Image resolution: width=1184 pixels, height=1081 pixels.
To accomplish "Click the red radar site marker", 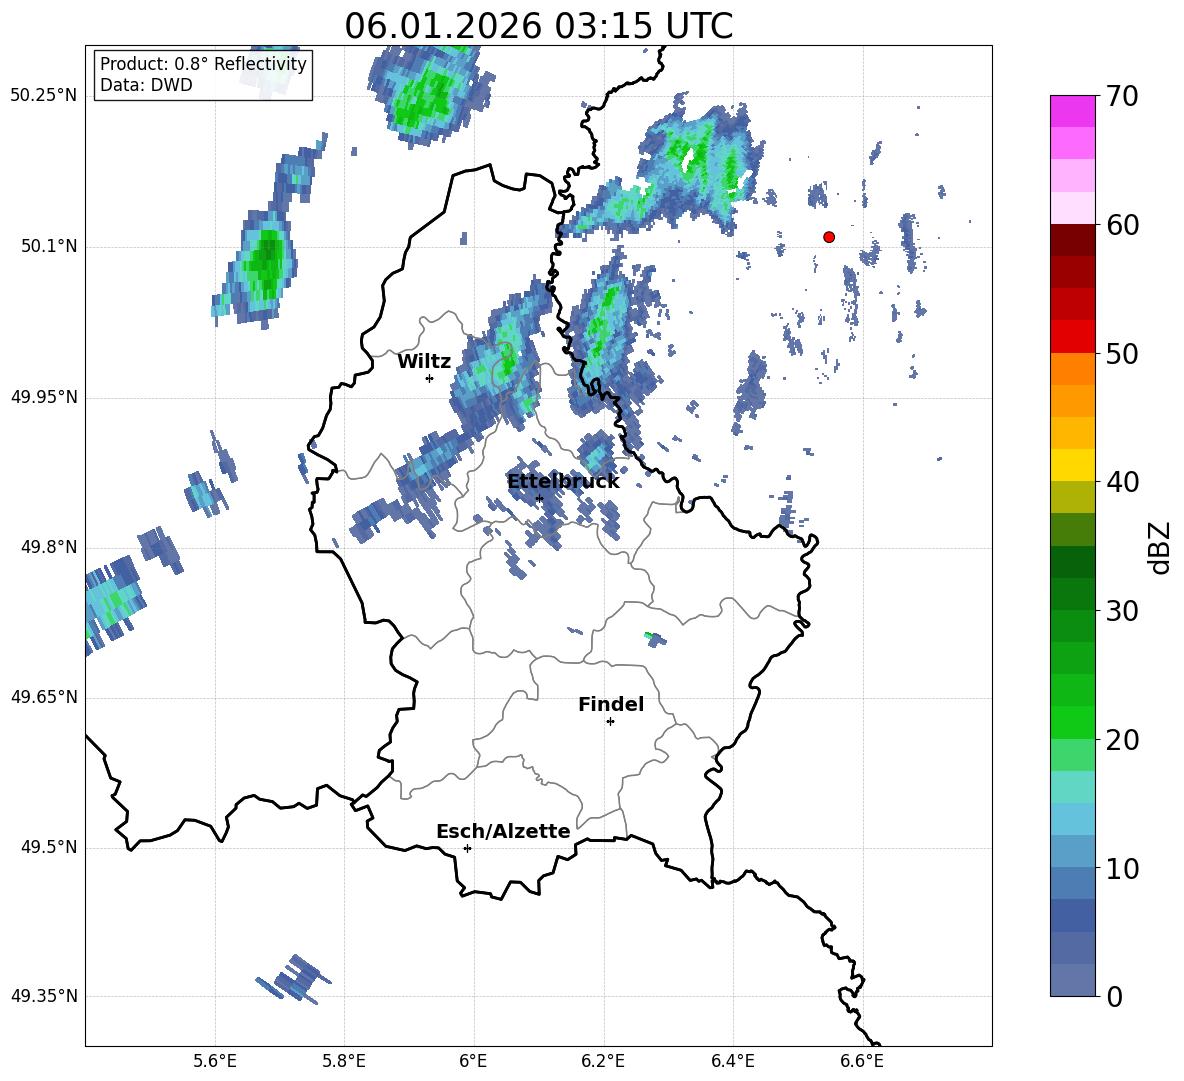I will coord(829,237).
